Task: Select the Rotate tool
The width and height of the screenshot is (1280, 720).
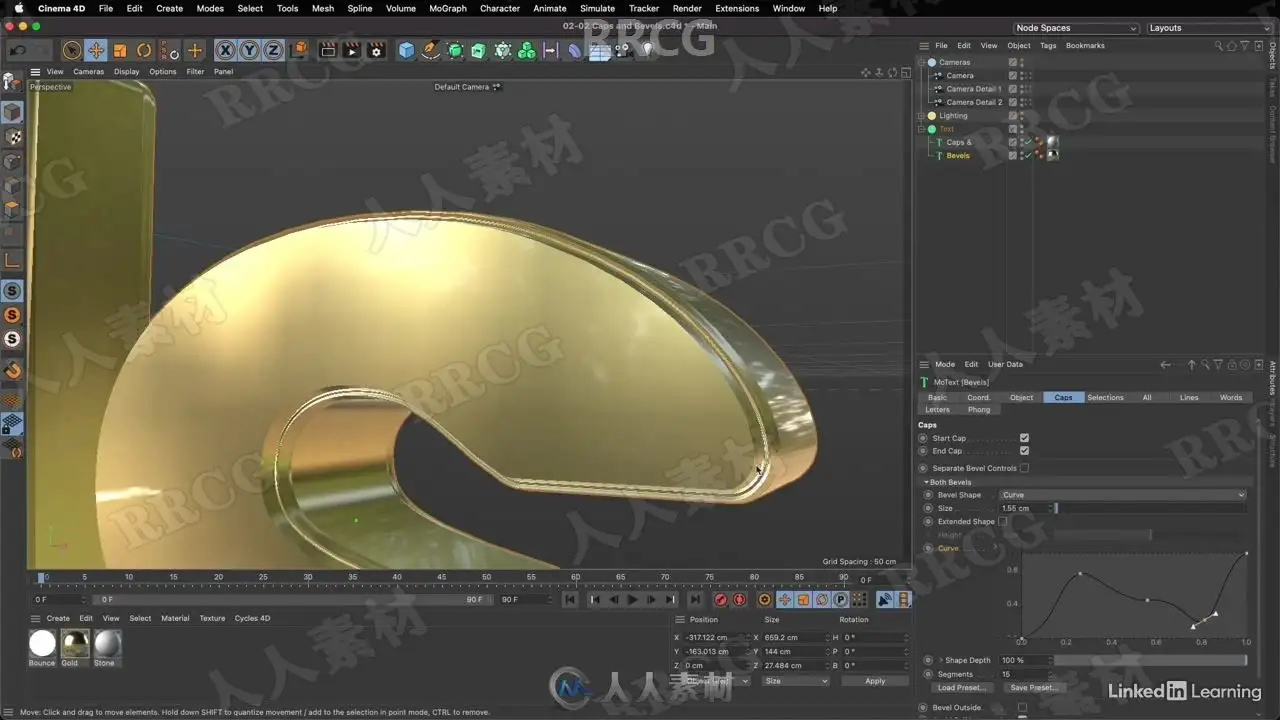Action: pos(144,50)
